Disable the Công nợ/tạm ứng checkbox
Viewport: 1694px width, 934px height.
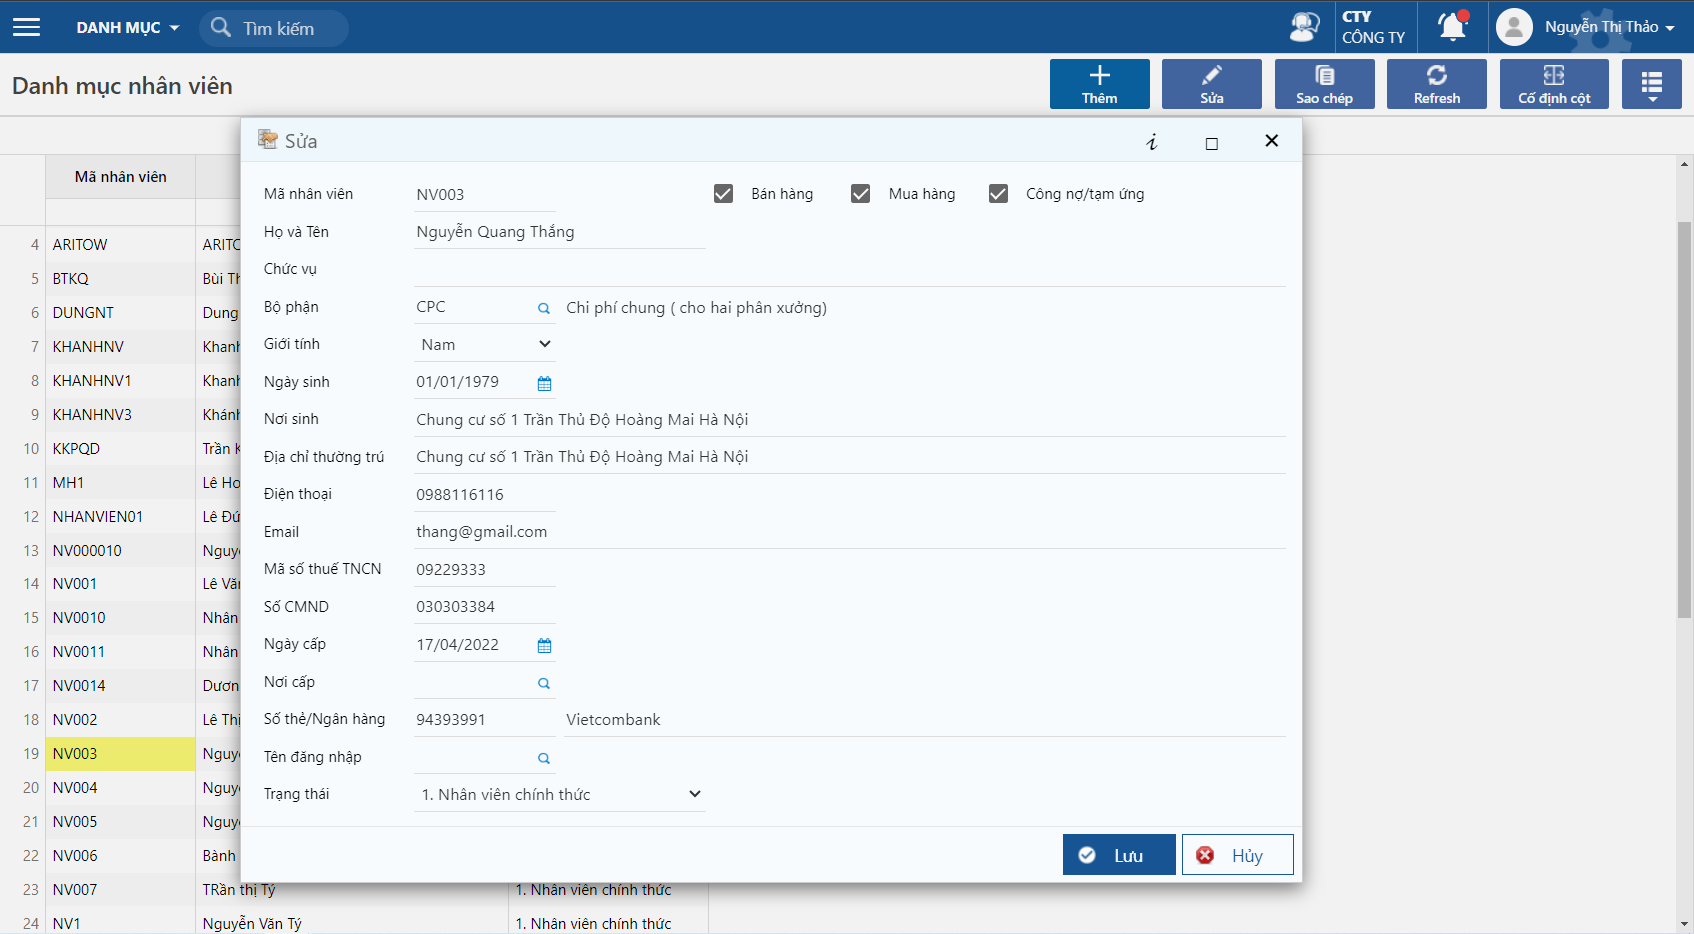point(998,194)
